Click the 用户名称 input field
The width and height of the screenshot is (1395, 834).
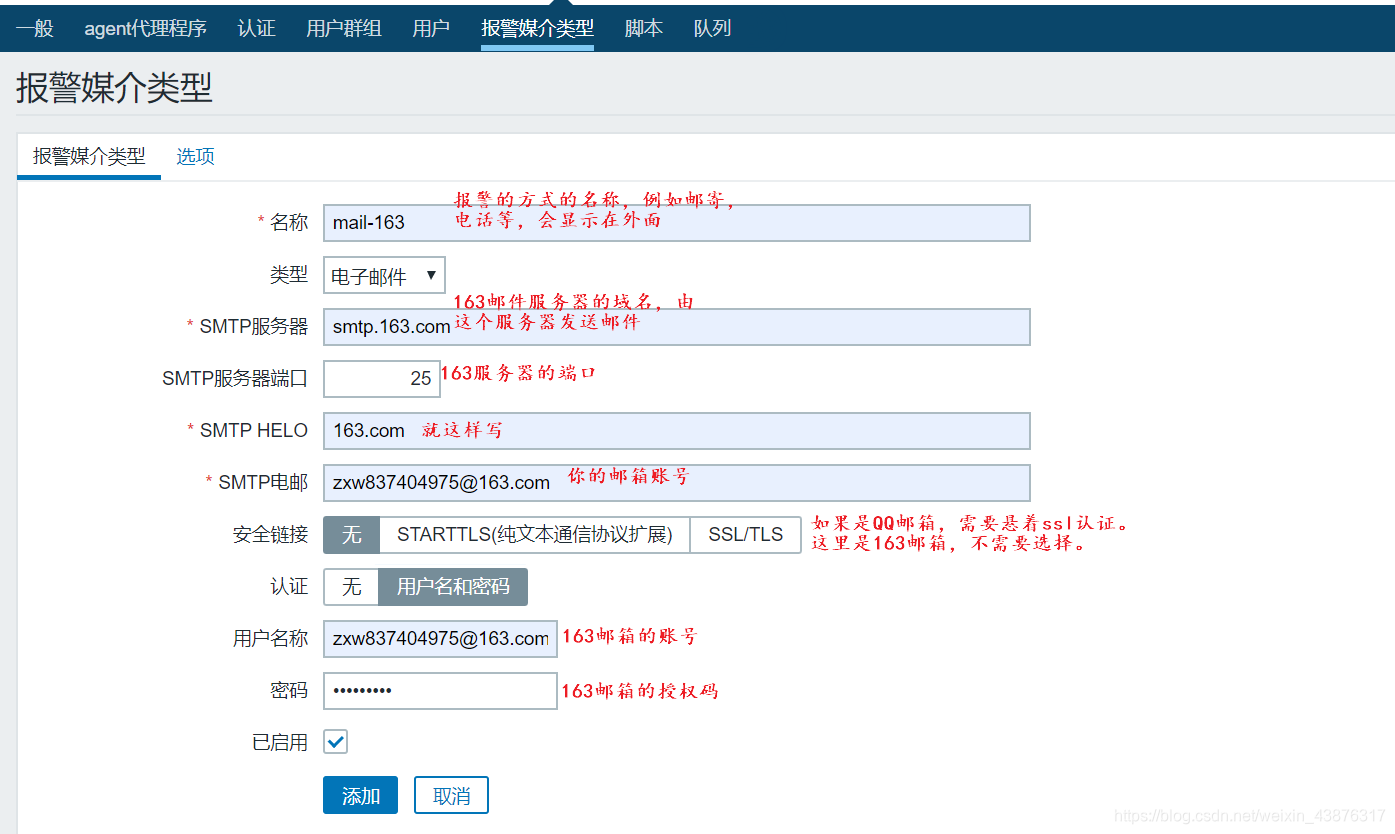coord(440,638)
